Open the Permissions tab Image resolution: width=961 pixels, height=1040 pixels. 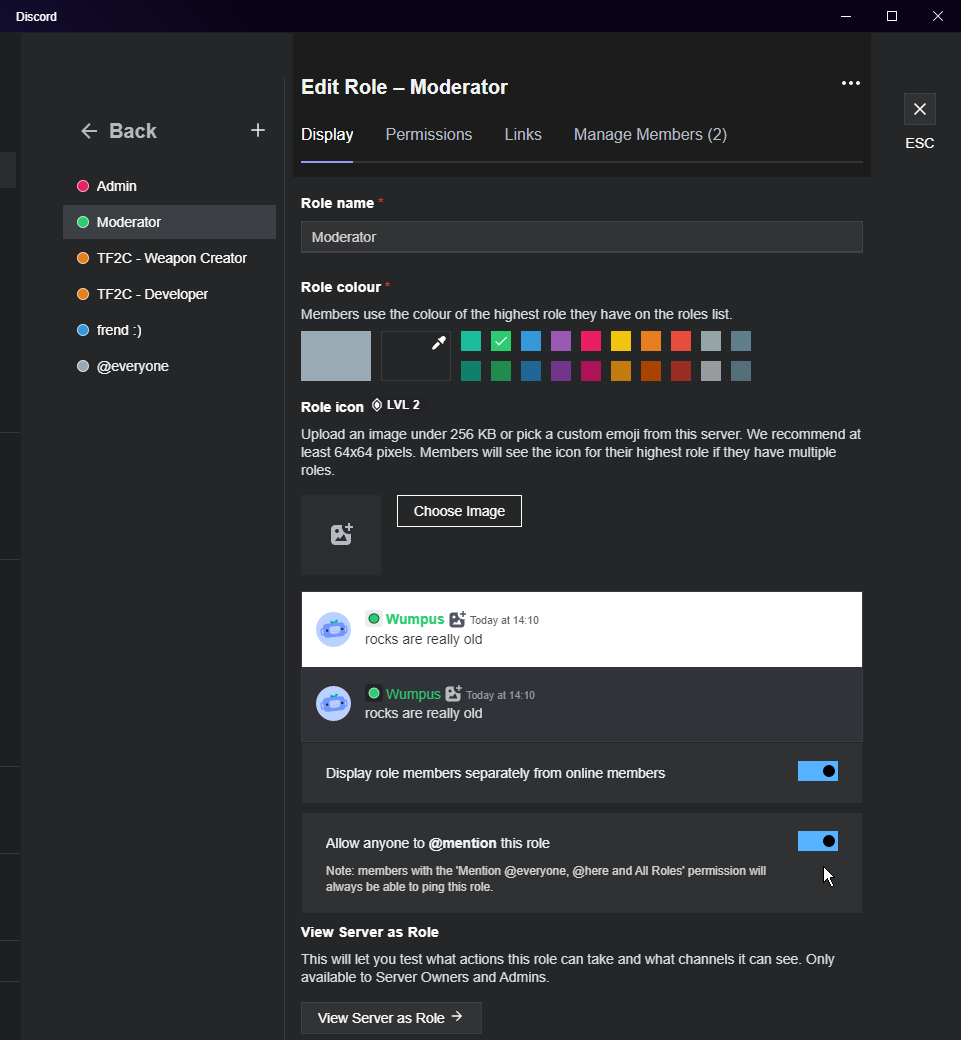click(429, 135)
